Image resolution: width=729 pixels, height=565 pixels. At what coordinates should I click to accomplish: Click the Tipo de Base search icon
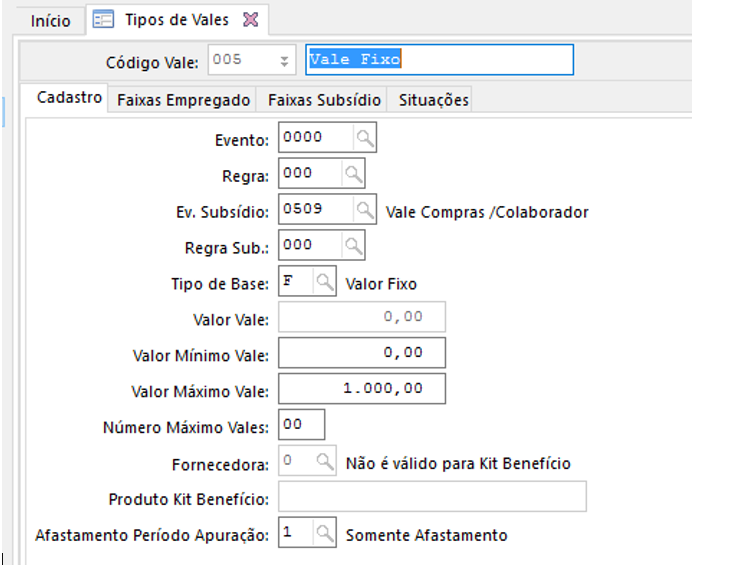coord(325,283)
